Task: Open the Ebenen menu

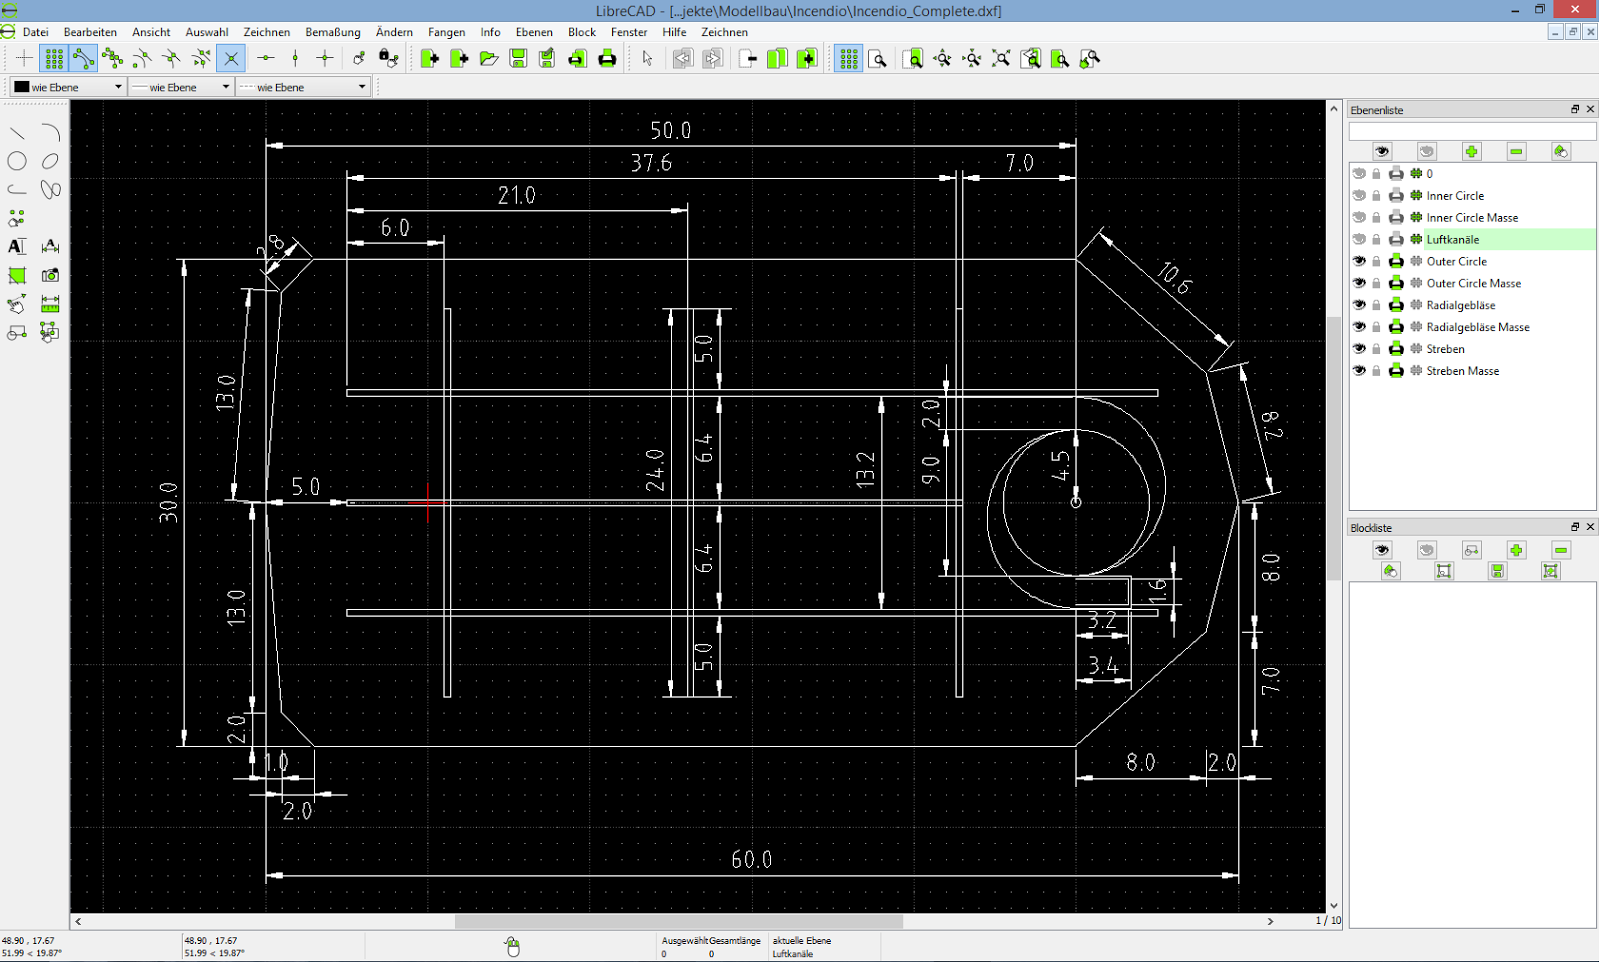Action: (534, 32)
